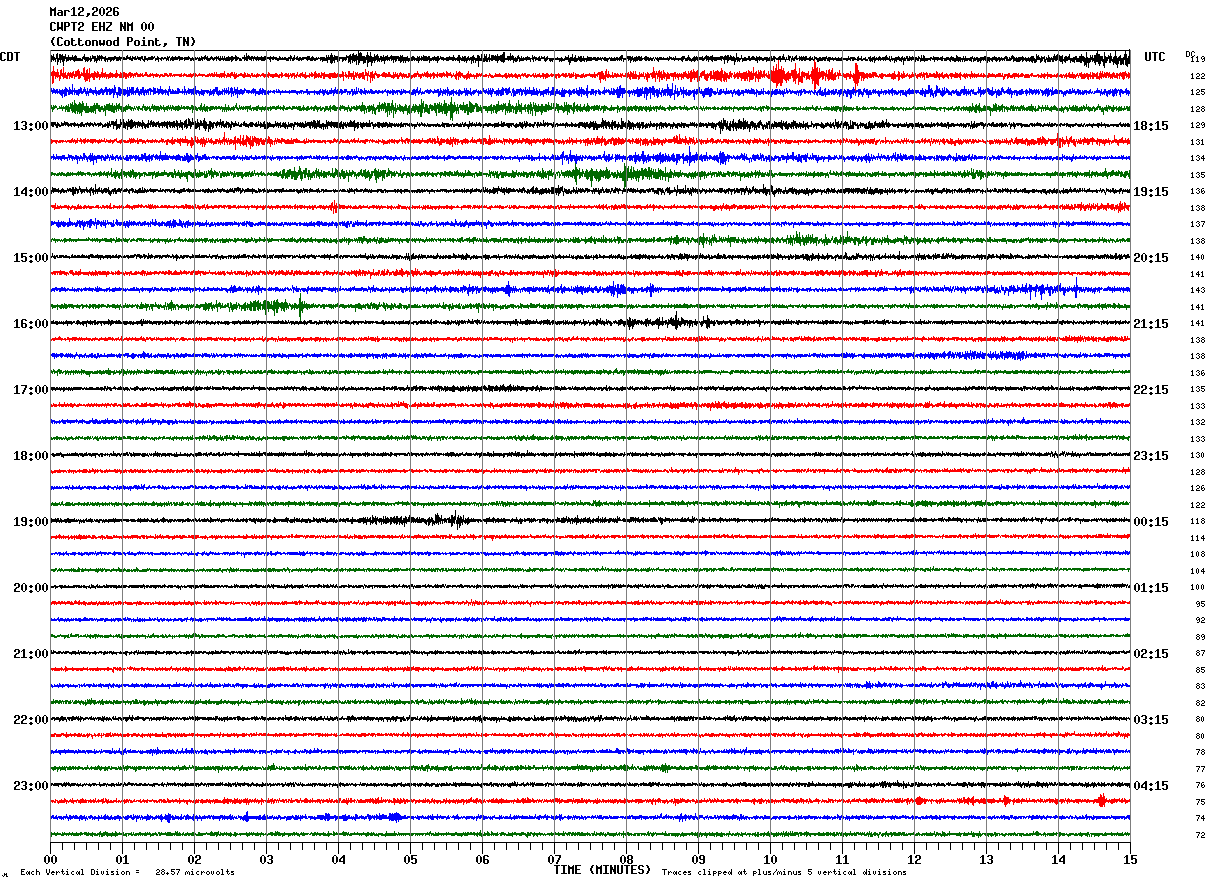Click the 20:15 UTC time label
This screenshot has height=886, width=1210.
click(1151, 258)
